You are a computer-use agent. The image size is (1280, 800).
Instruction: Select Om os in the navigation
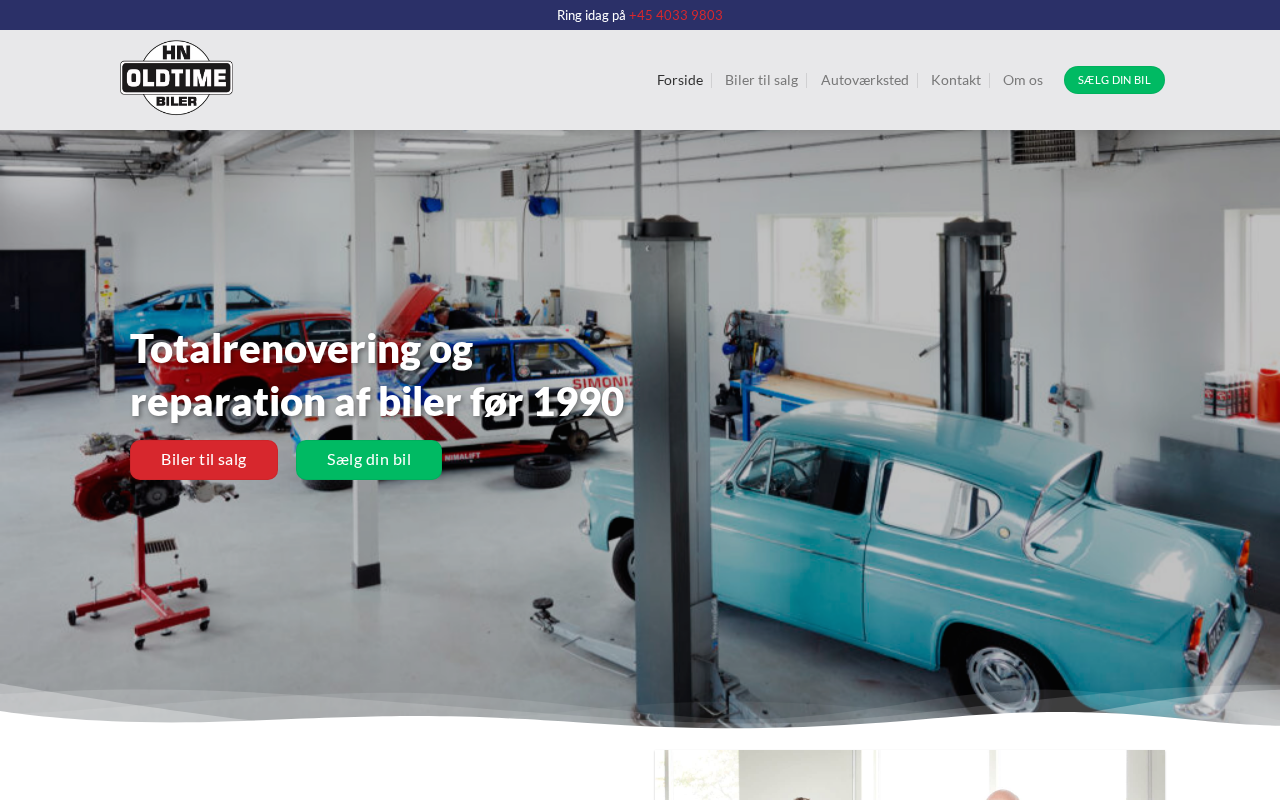point(1022,80)
